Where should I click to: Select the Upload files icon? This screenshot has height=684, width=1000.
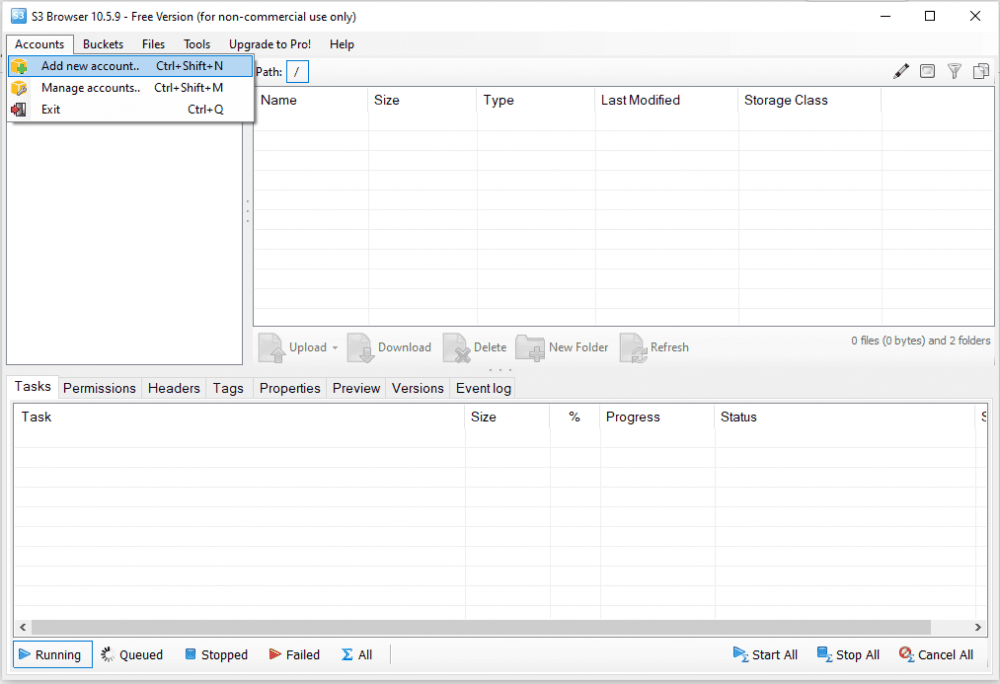pyautogui.click(x=273, y=347)
